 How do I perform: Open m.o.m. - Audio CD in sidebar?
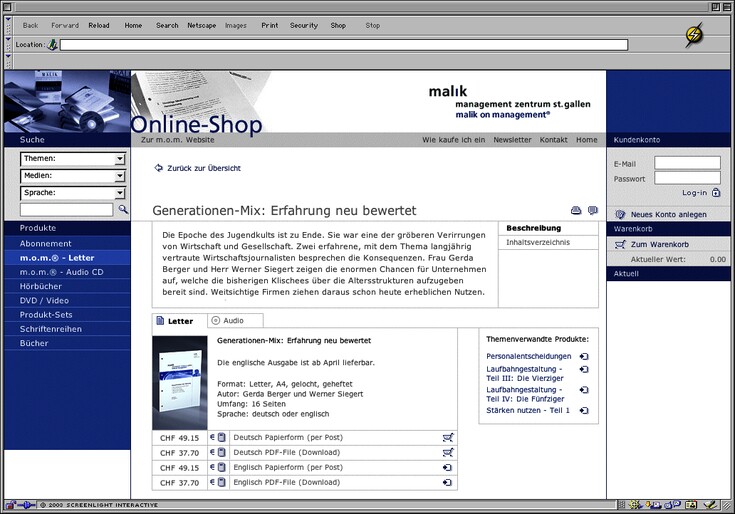pyautogui.click(x=68, y=272)
